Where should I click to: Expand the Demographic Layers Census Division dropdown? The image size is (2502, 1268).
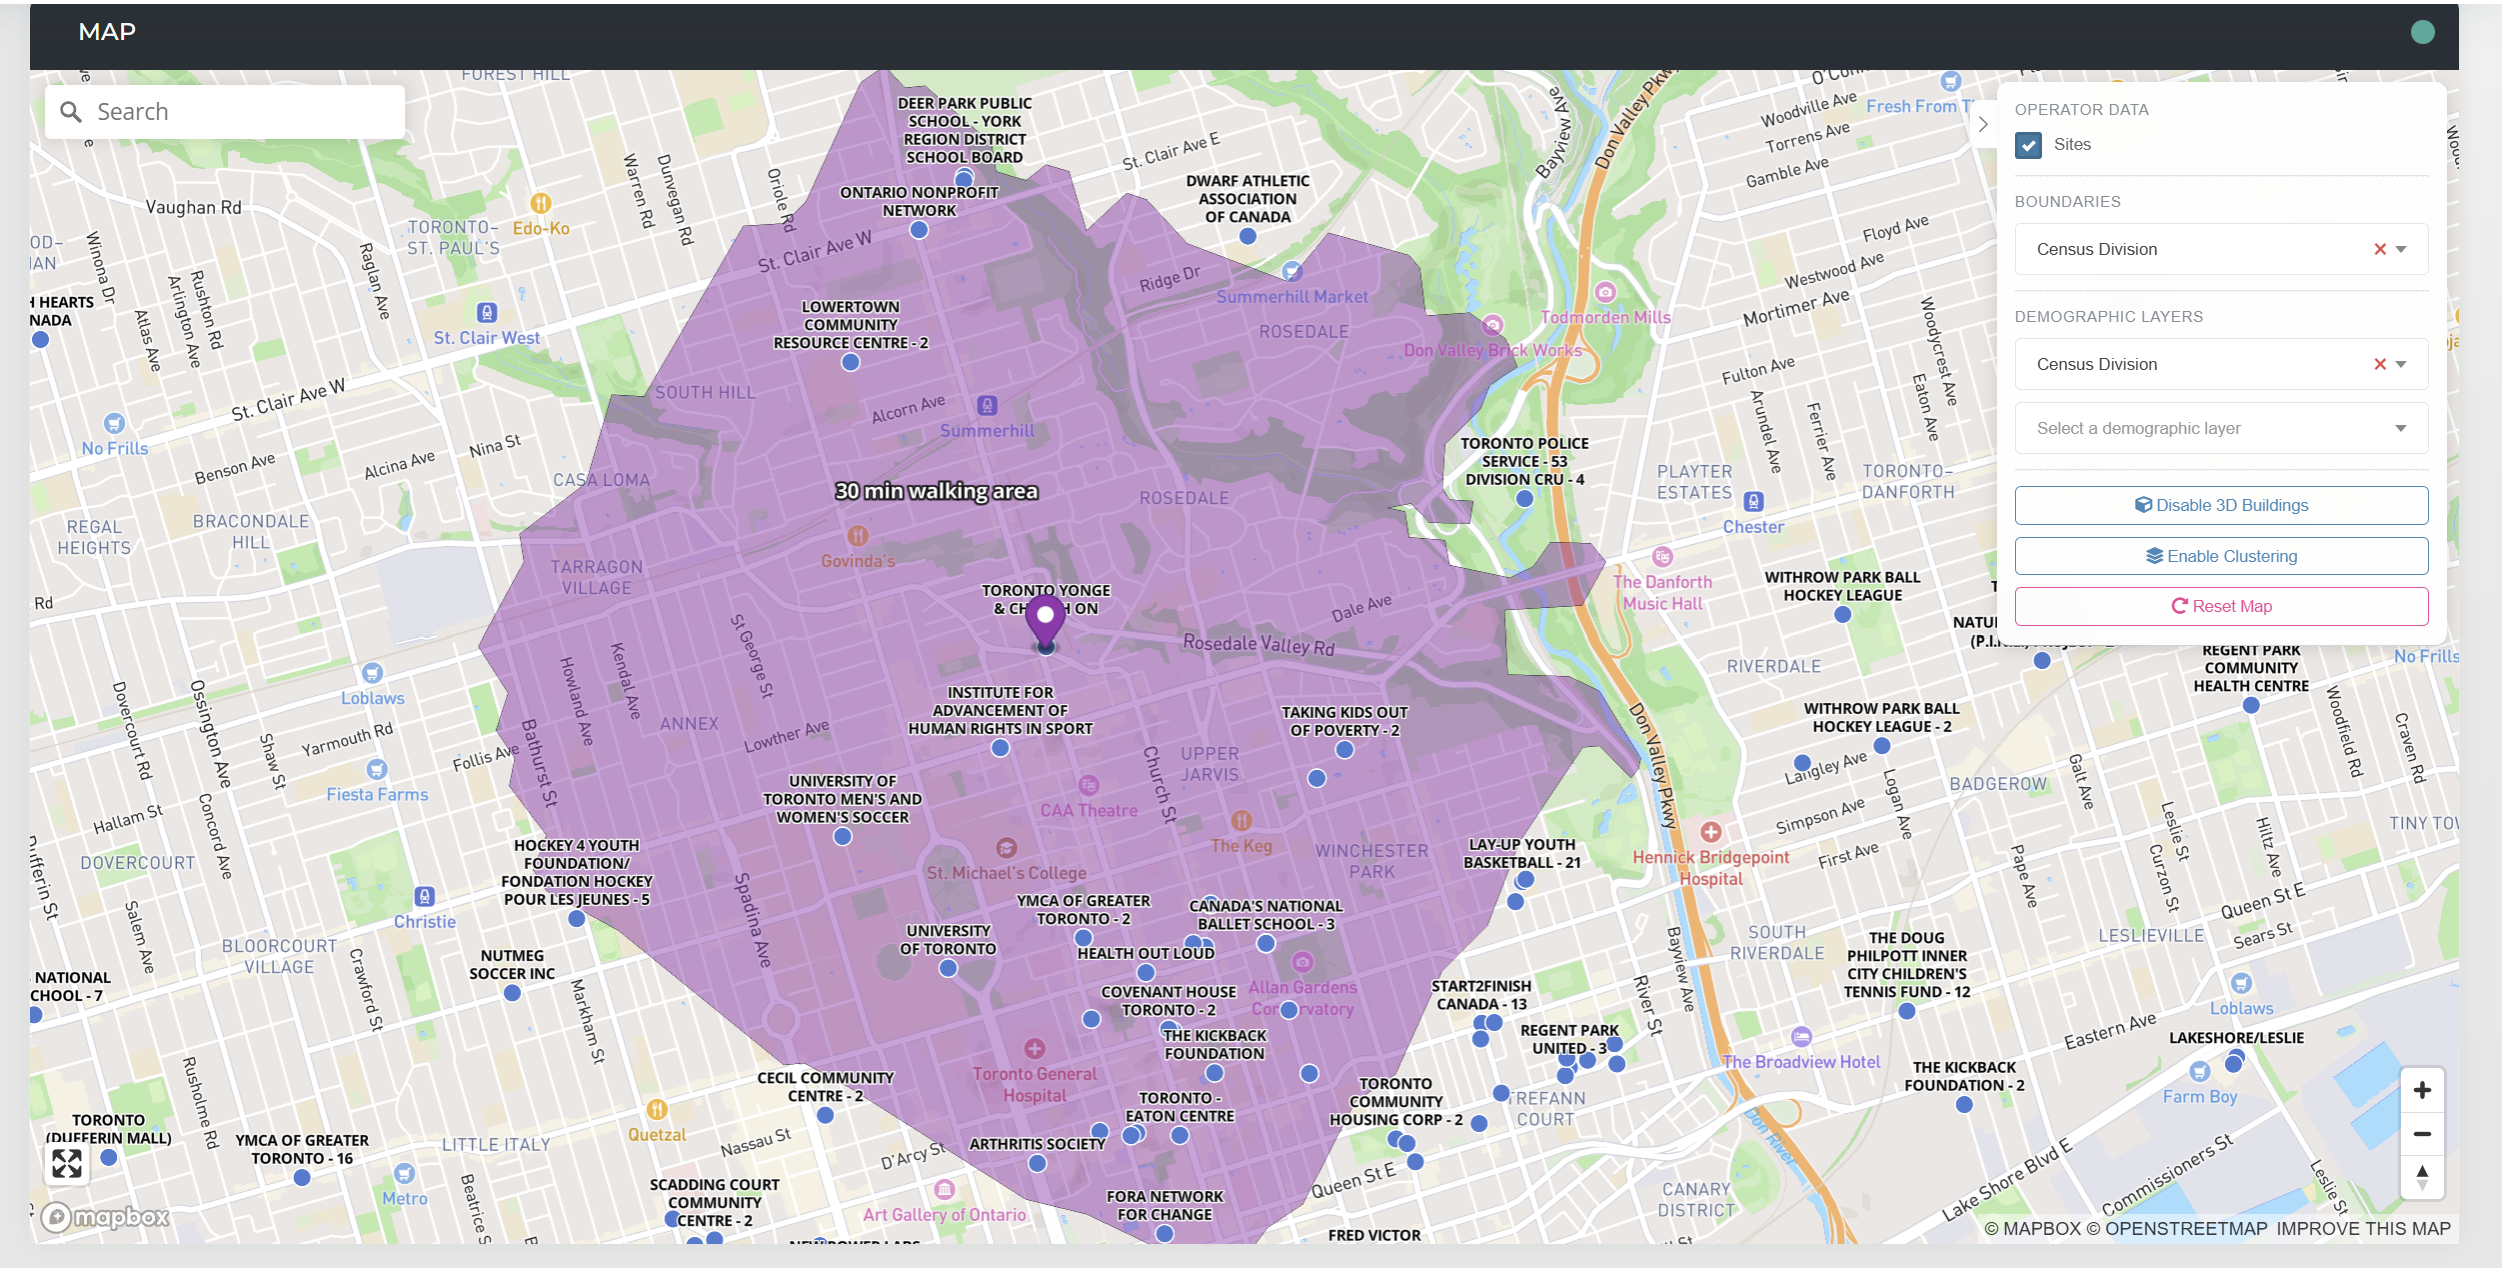tap(2401, 364)
